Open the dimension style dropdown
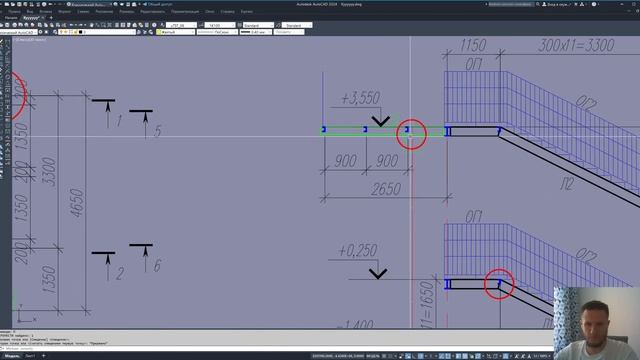 pyautogui.click(x=220, y=25)
